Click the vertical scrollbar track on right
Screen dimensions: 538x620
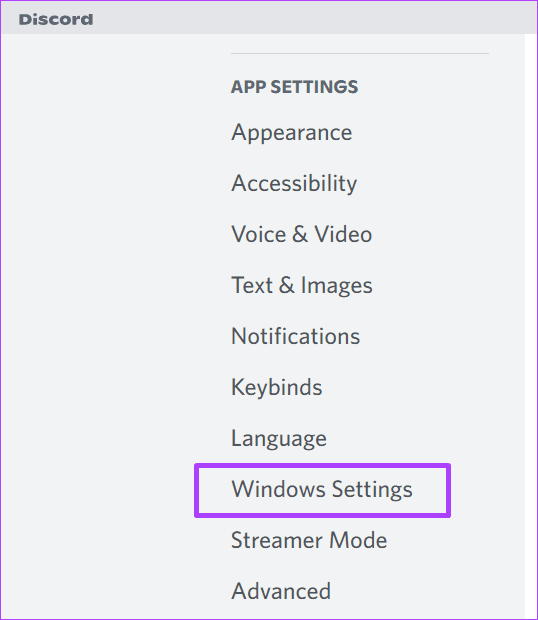click(x=530, y=326)
